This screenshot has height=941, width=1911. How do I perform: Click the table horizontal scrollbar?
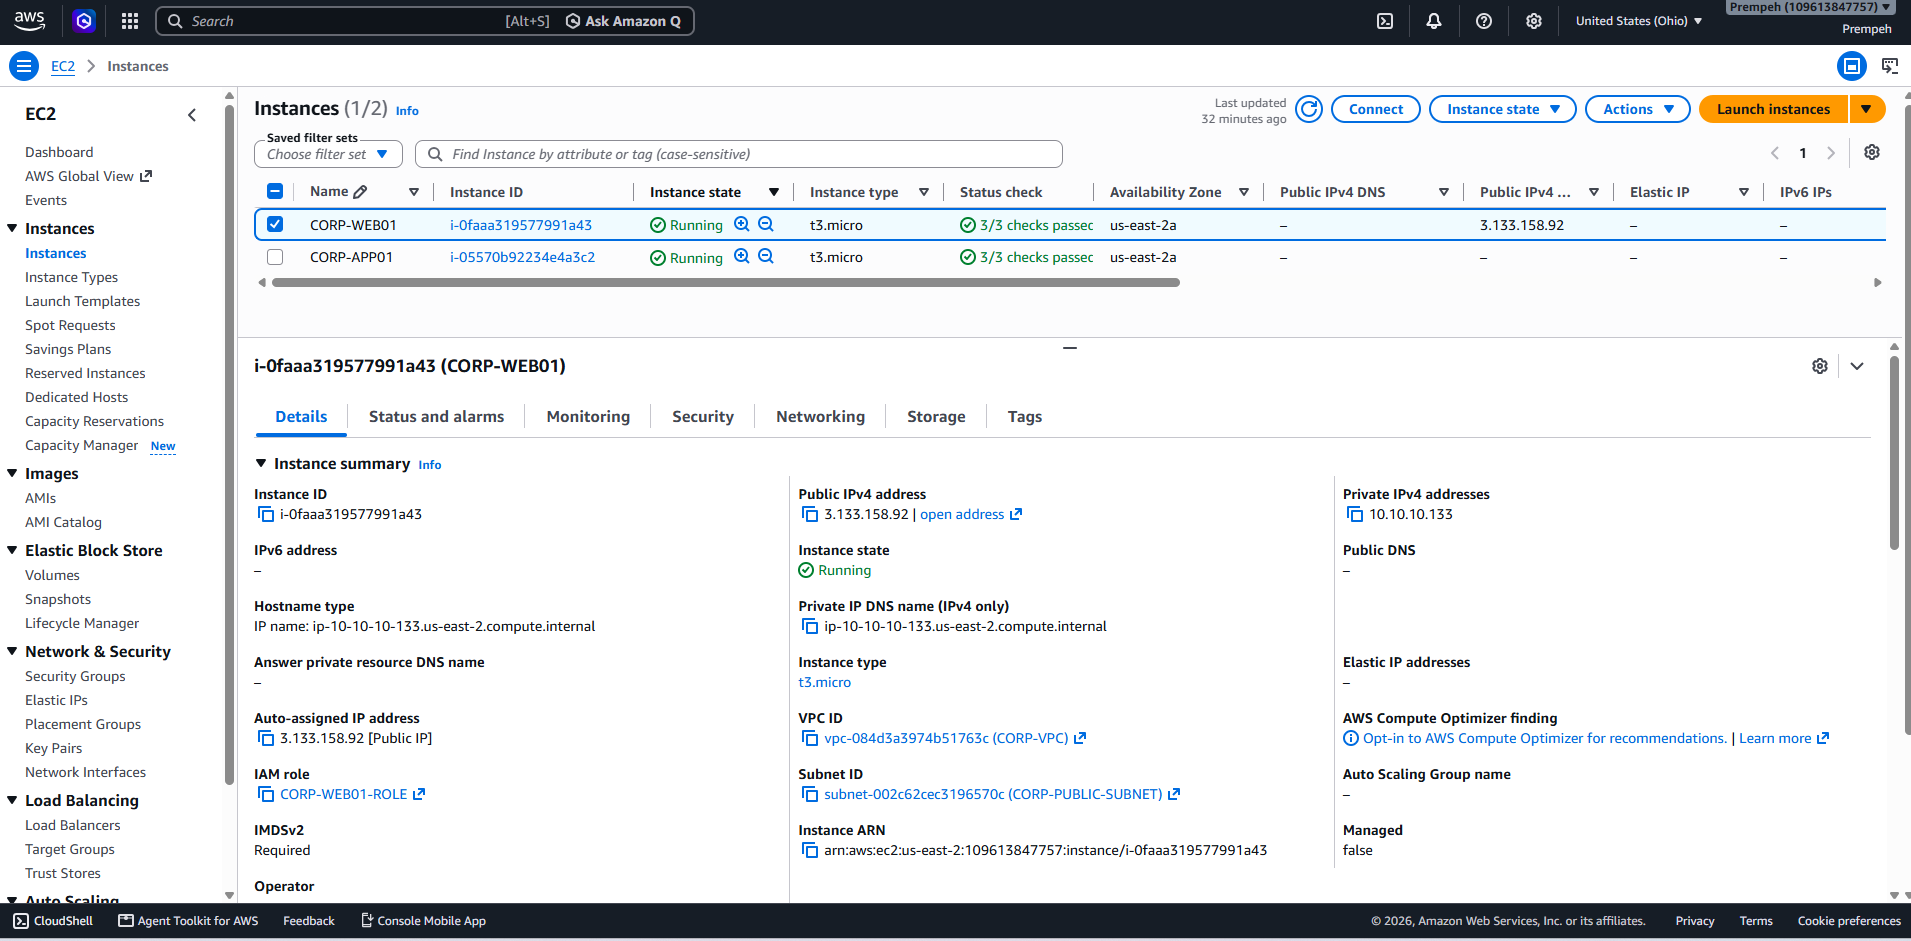click(x=726, y=283)
